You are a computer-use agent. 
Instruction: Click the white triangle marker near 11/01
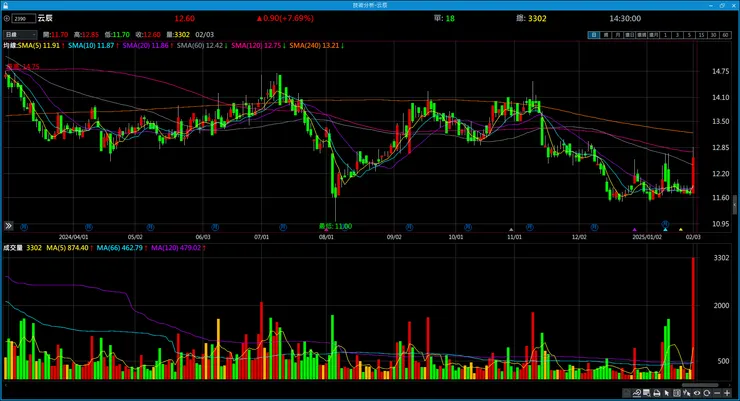(x=511, y=230)
